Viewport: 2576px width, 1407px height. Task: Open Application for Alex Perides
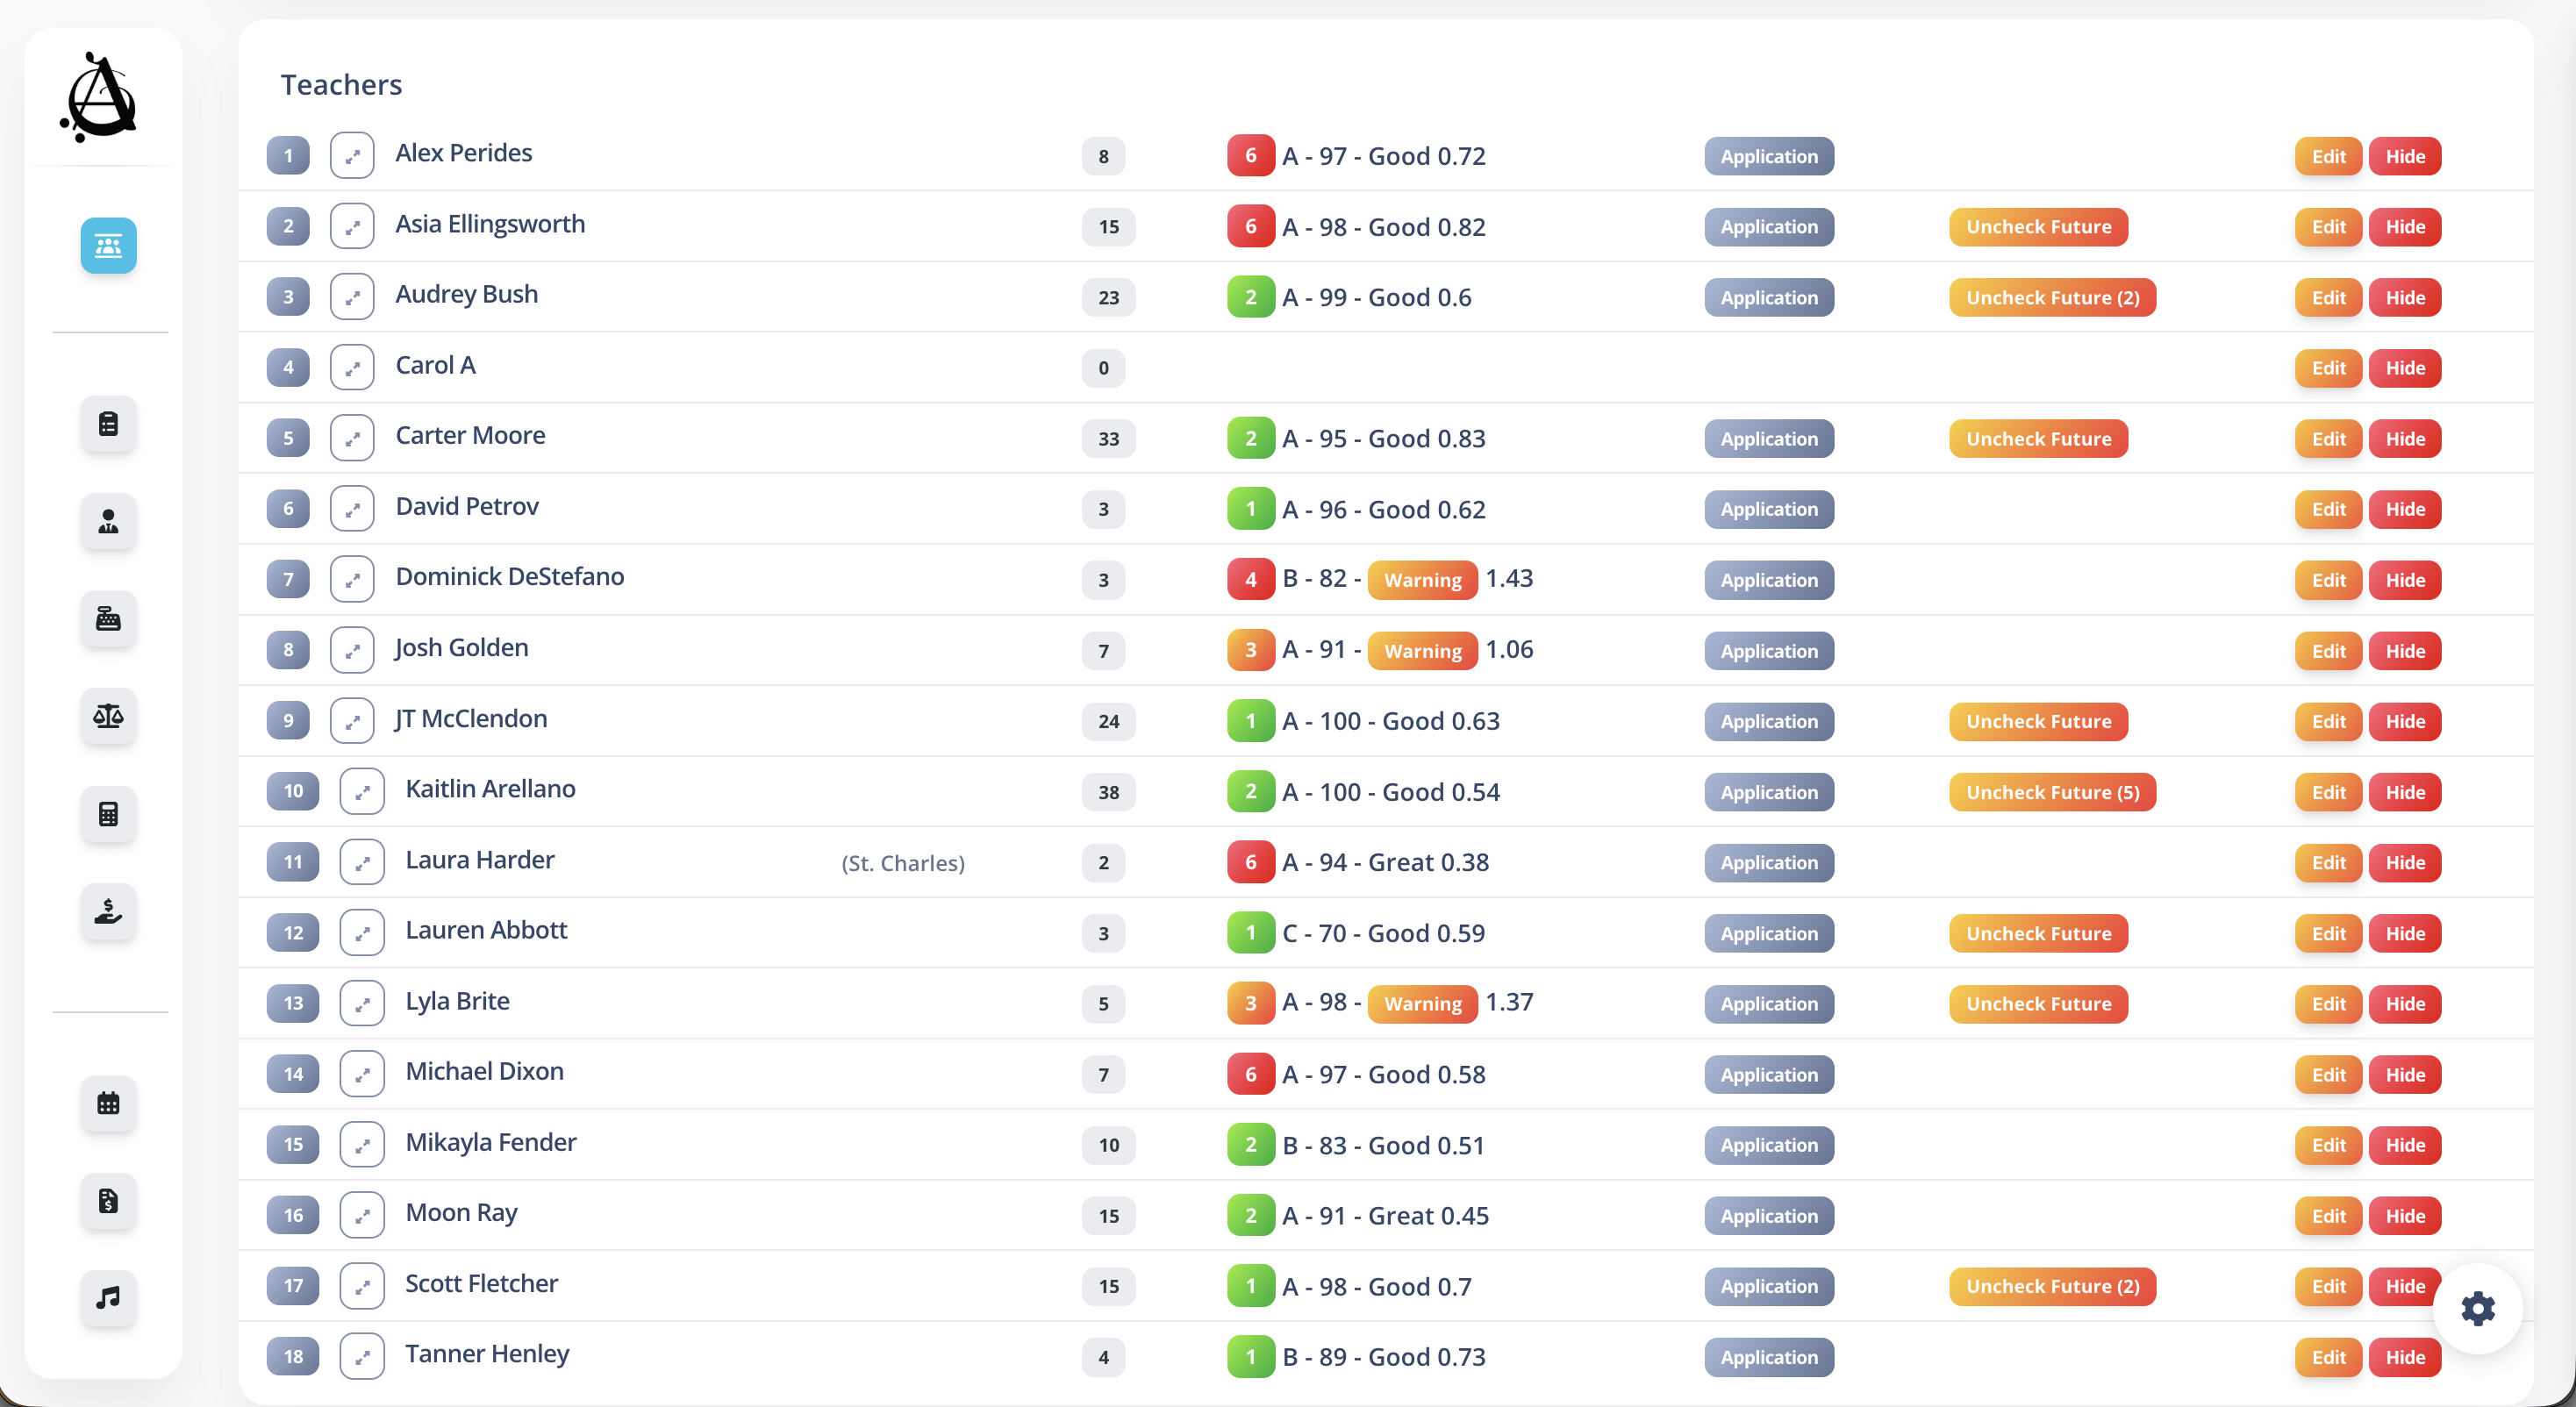[1769, 157]
